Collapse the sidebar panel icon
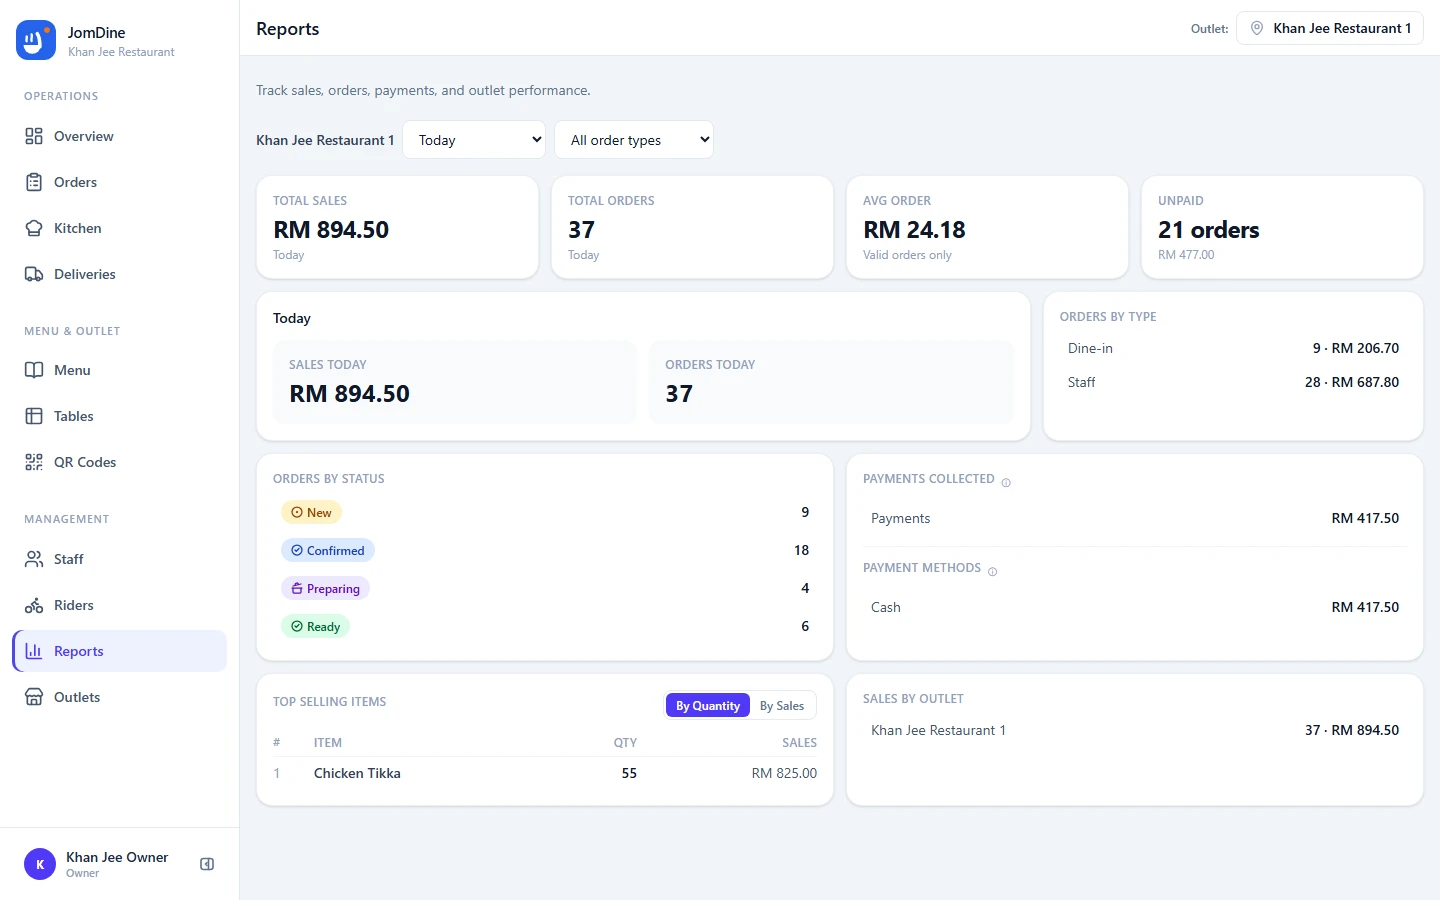This screenshot has width=1440, height=900. tap(207, 864)
